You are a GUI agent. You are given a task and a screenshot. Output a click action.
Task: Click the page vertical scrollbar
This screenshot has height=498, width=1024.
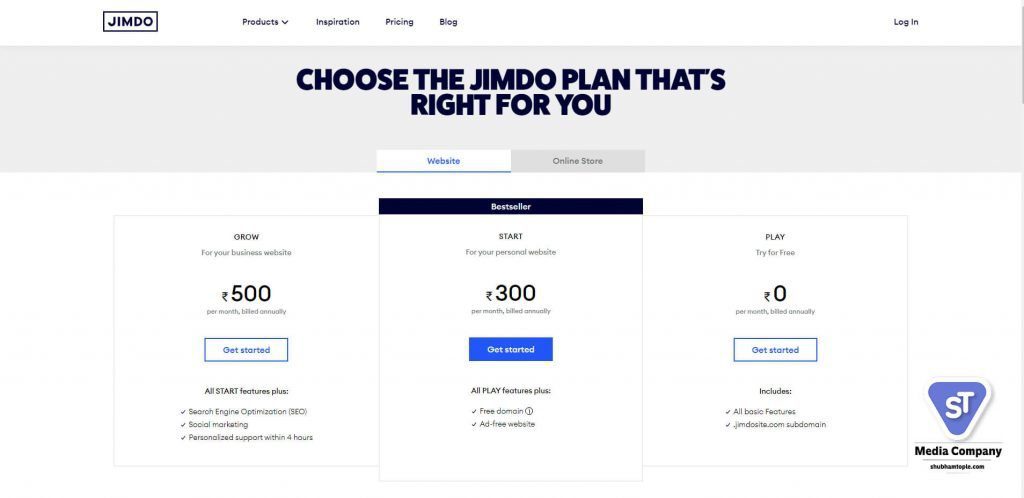[1020, 249]
